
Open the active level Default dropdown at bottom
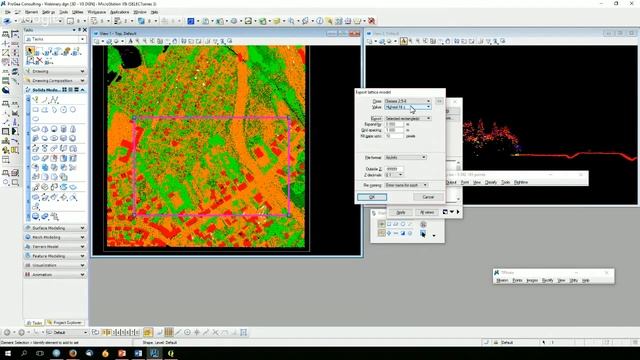(66, 333)
